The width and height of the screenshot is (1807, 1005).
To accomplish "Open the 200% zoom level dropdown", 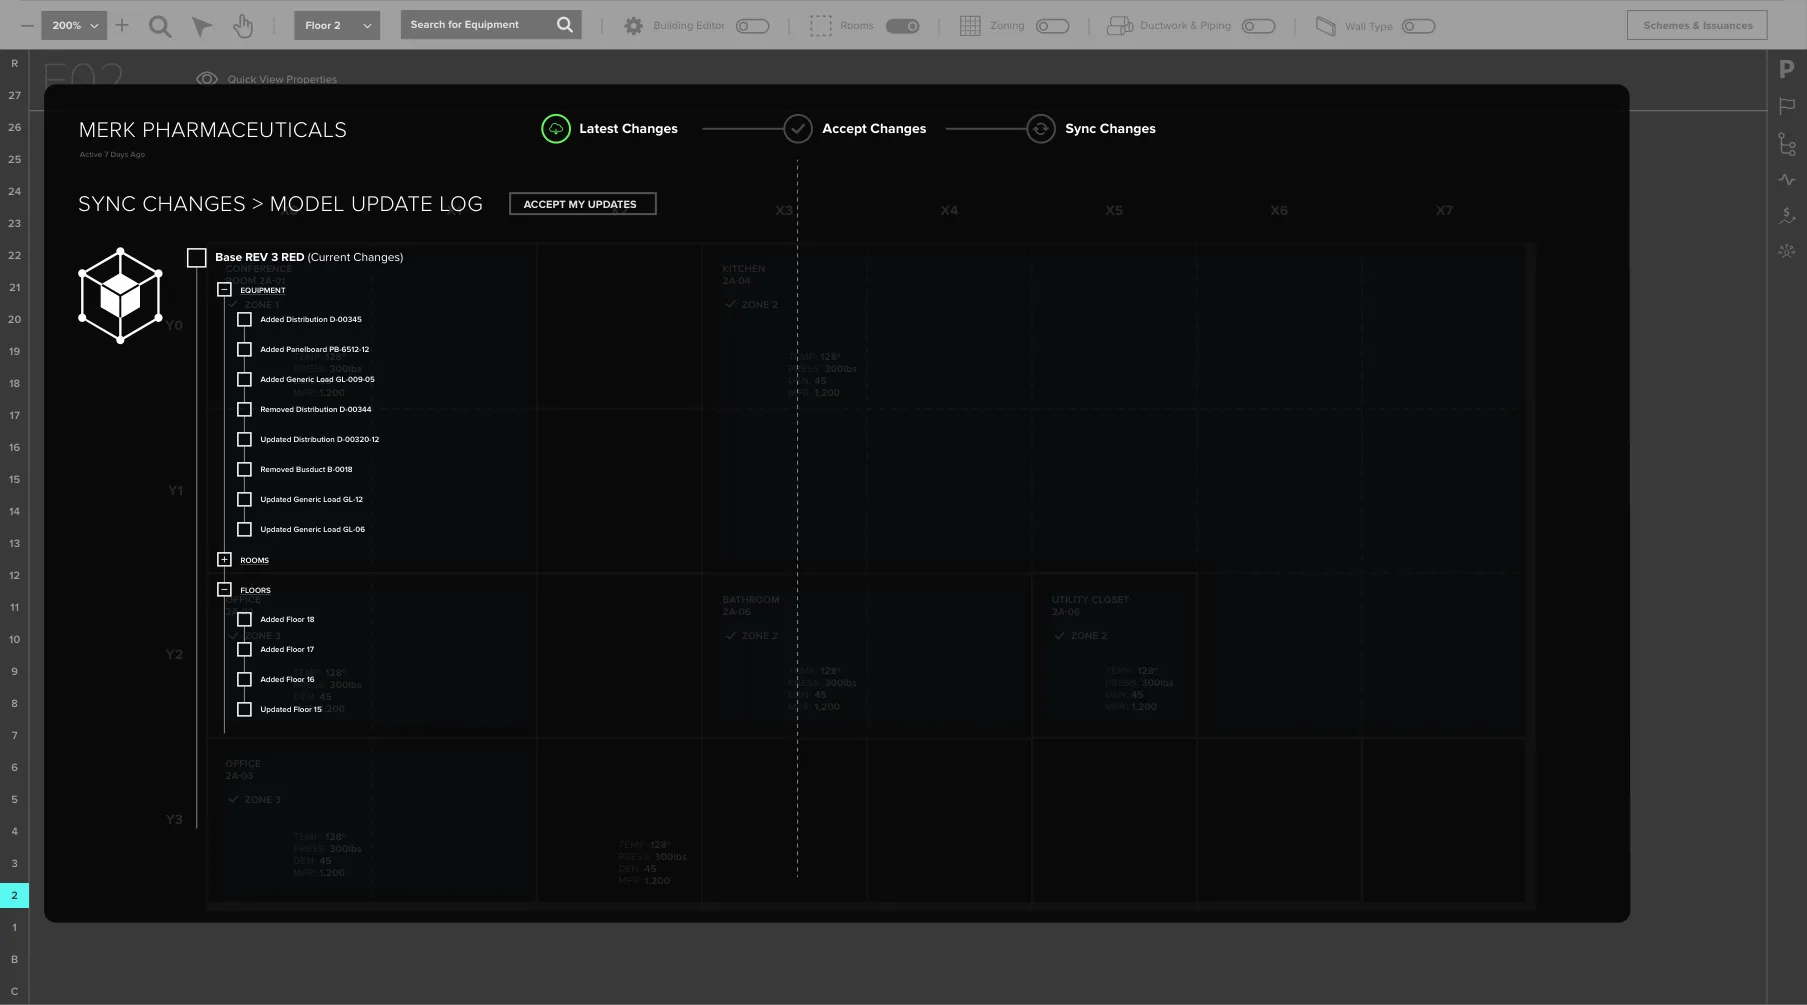I will 74,26.
